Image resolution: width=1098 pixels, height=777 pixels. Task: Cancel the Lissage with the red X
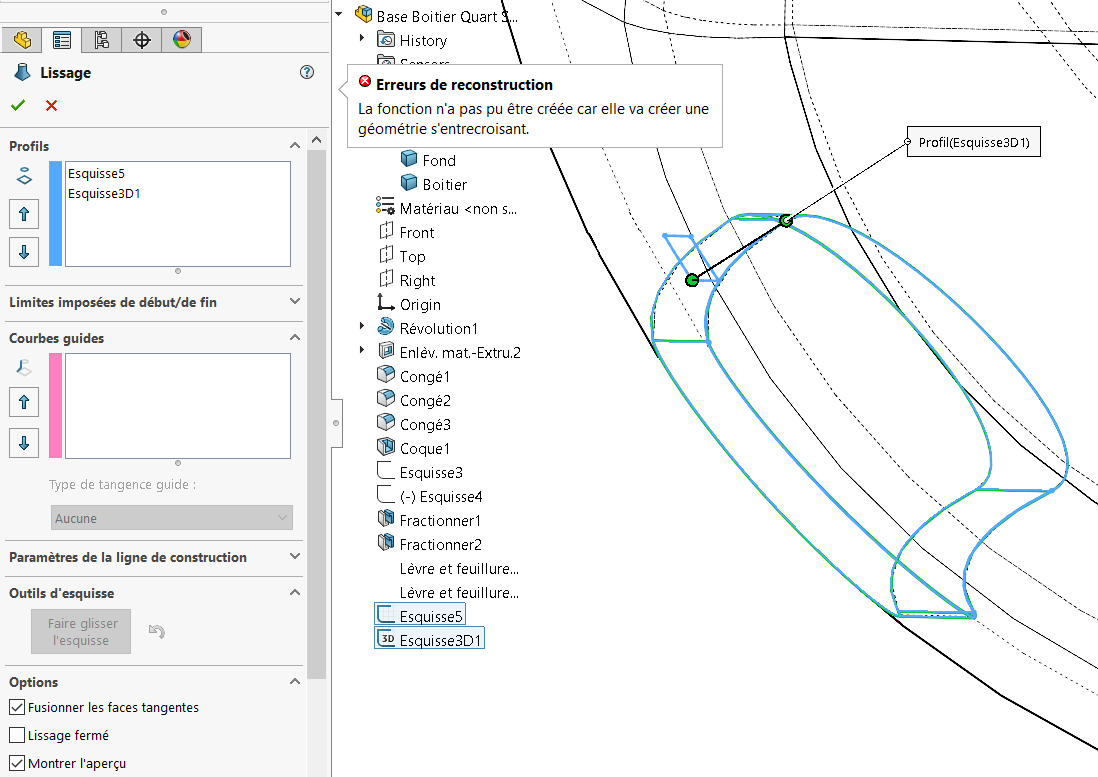(51, 105)
